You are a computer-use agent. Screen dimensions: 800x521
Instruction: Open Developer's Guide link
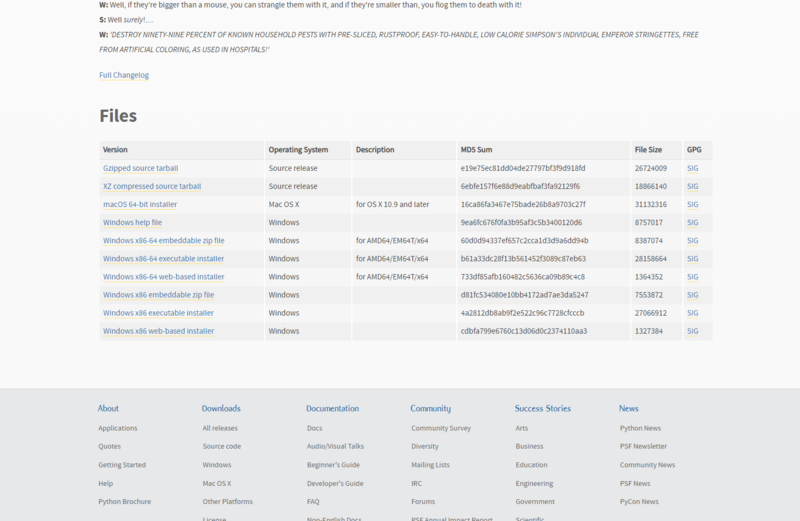pyautogui.click(x=335, y=483)
